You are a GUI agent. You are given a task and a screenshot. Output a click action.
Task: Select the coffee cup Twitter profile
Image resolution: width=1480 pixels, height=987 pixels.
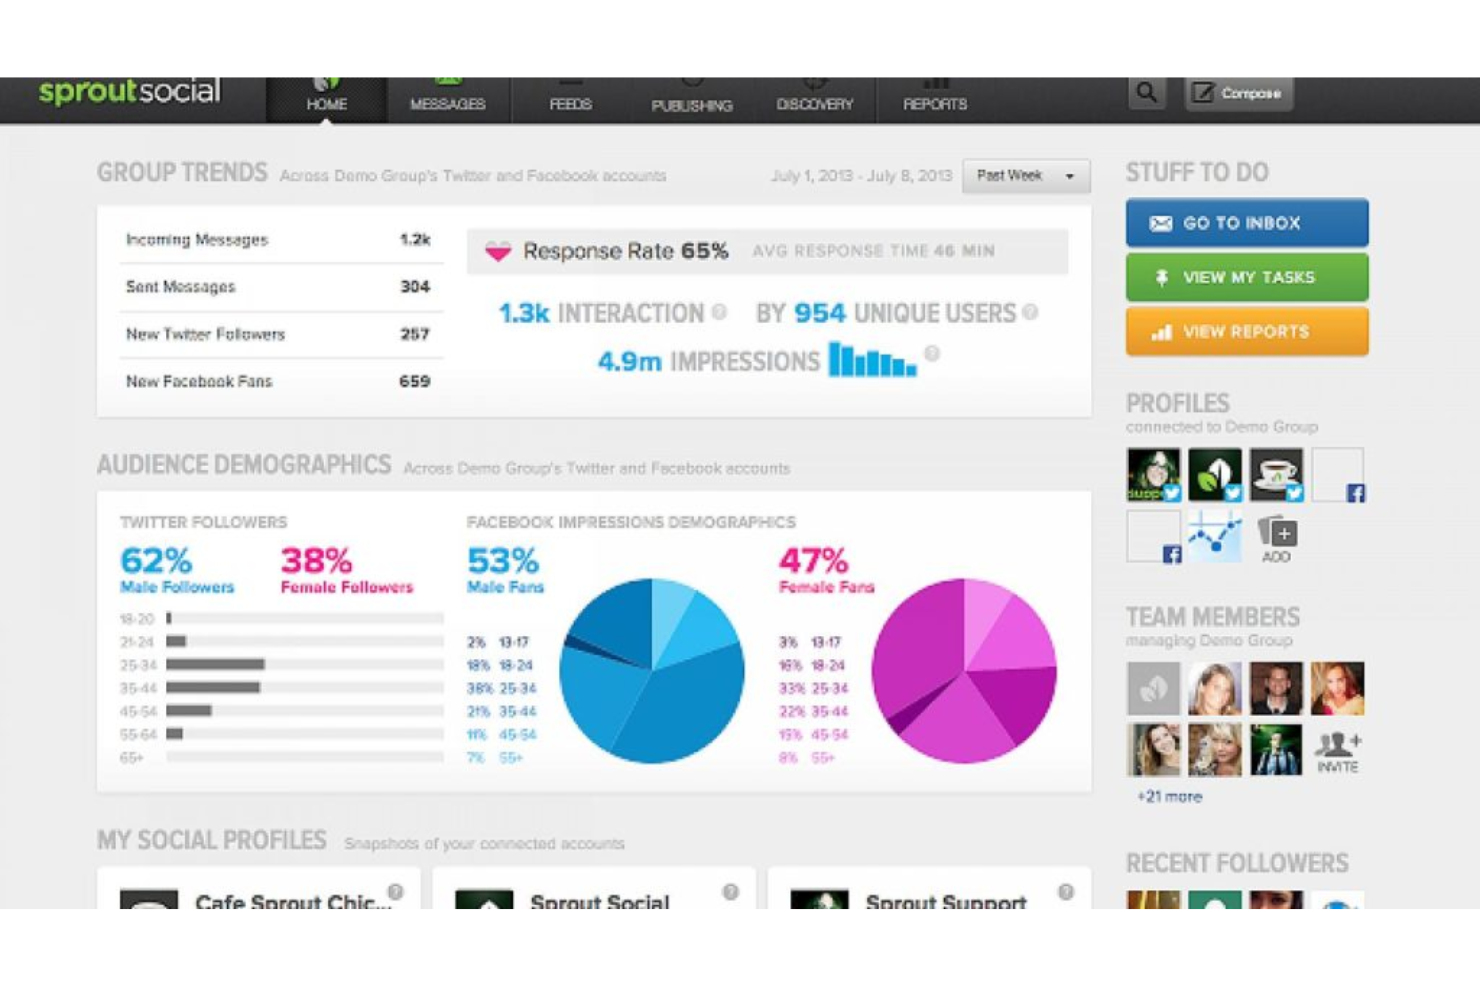pyautogui.click(x=1276, y=474)
